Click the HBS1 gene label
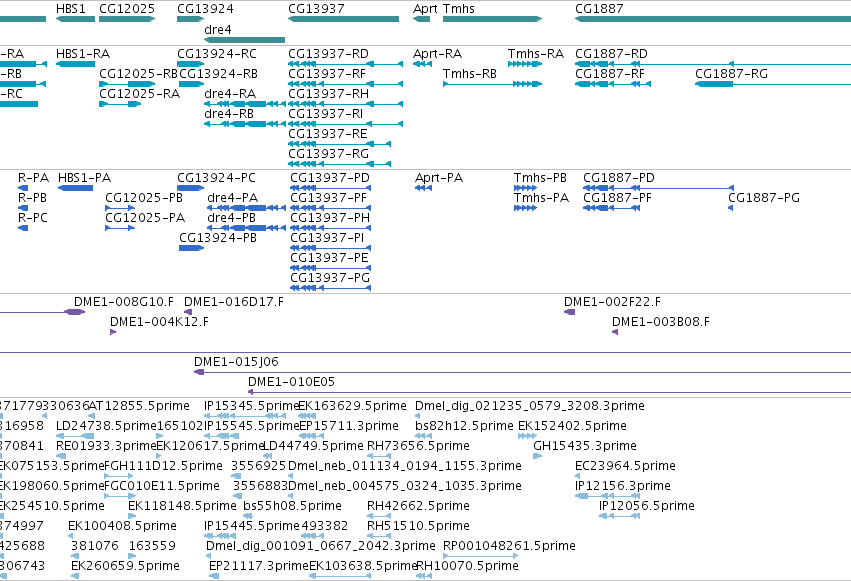 pyautogui.click(x=71, y=9)
